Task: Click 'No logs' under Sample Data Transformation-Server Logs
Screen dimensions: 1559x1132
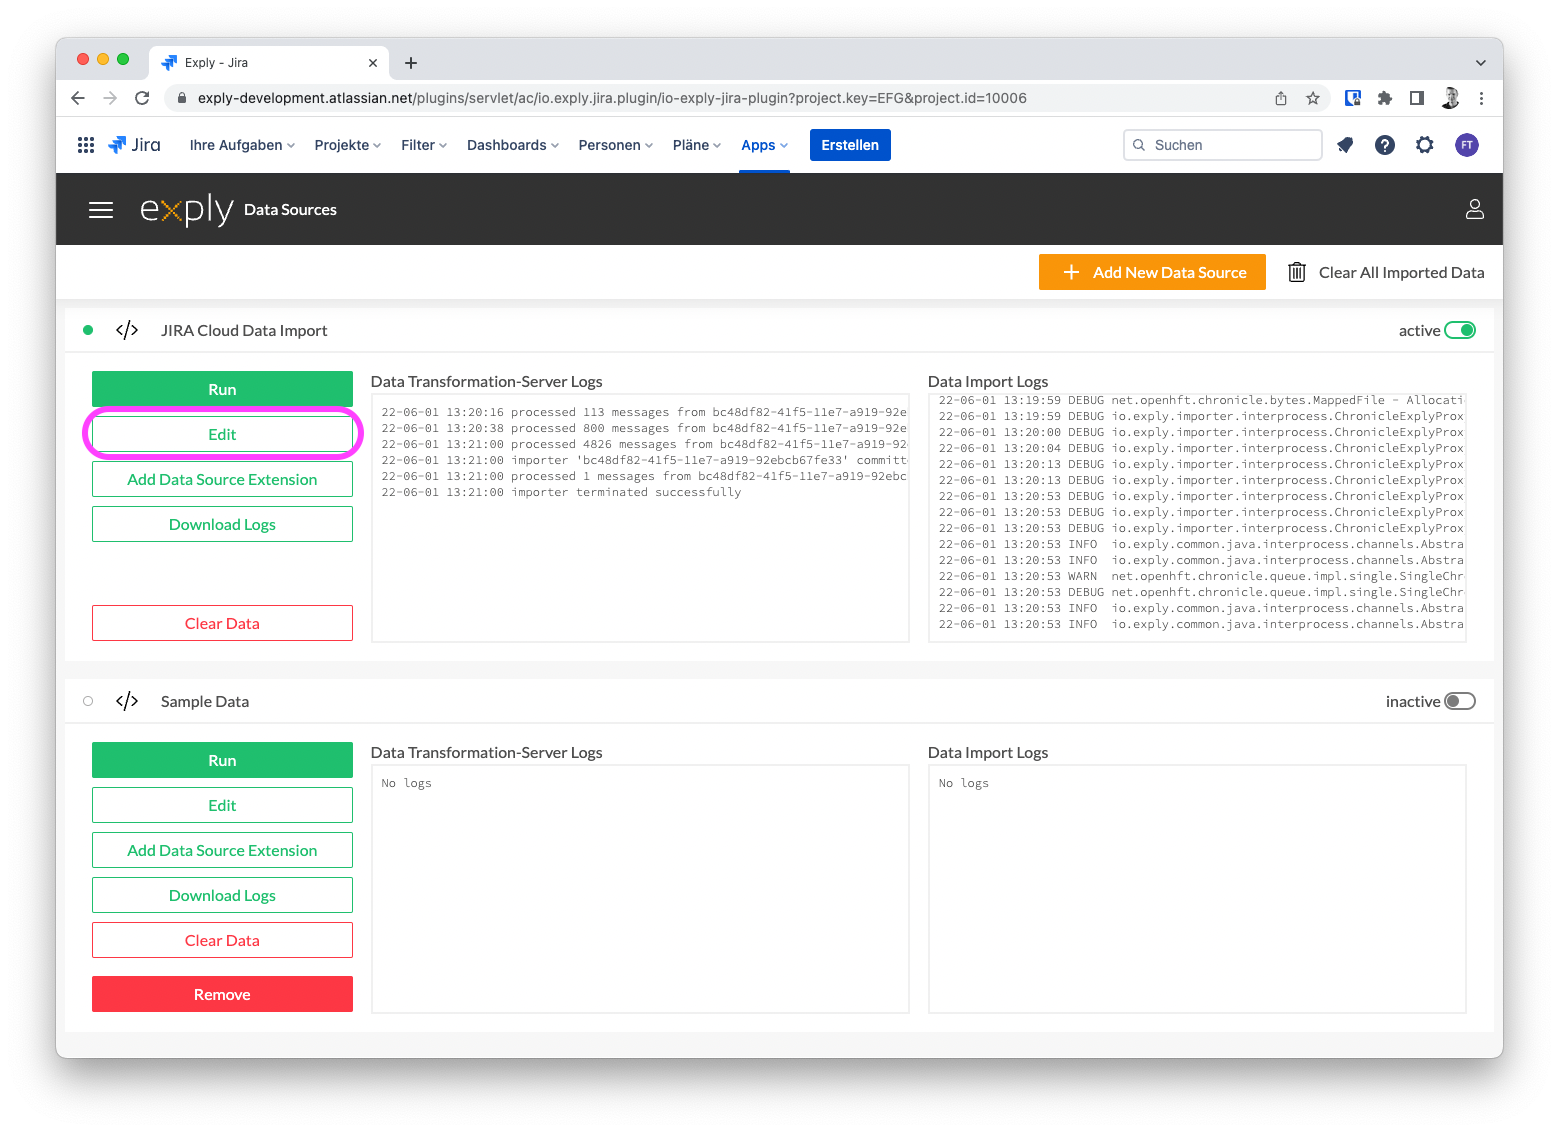Action: point(406,783)
